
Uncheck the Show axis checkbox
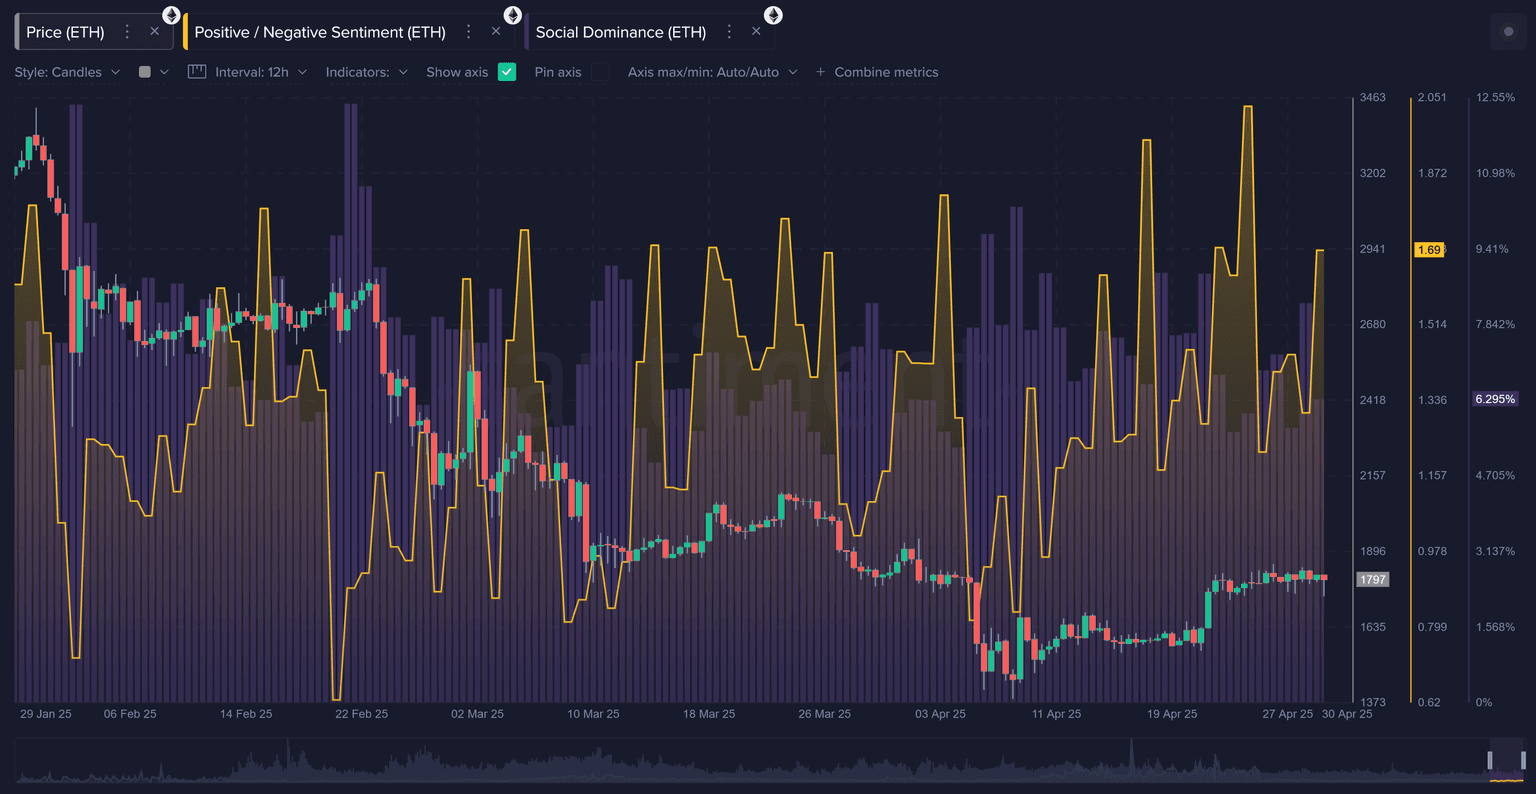click(x=507, y=72)
